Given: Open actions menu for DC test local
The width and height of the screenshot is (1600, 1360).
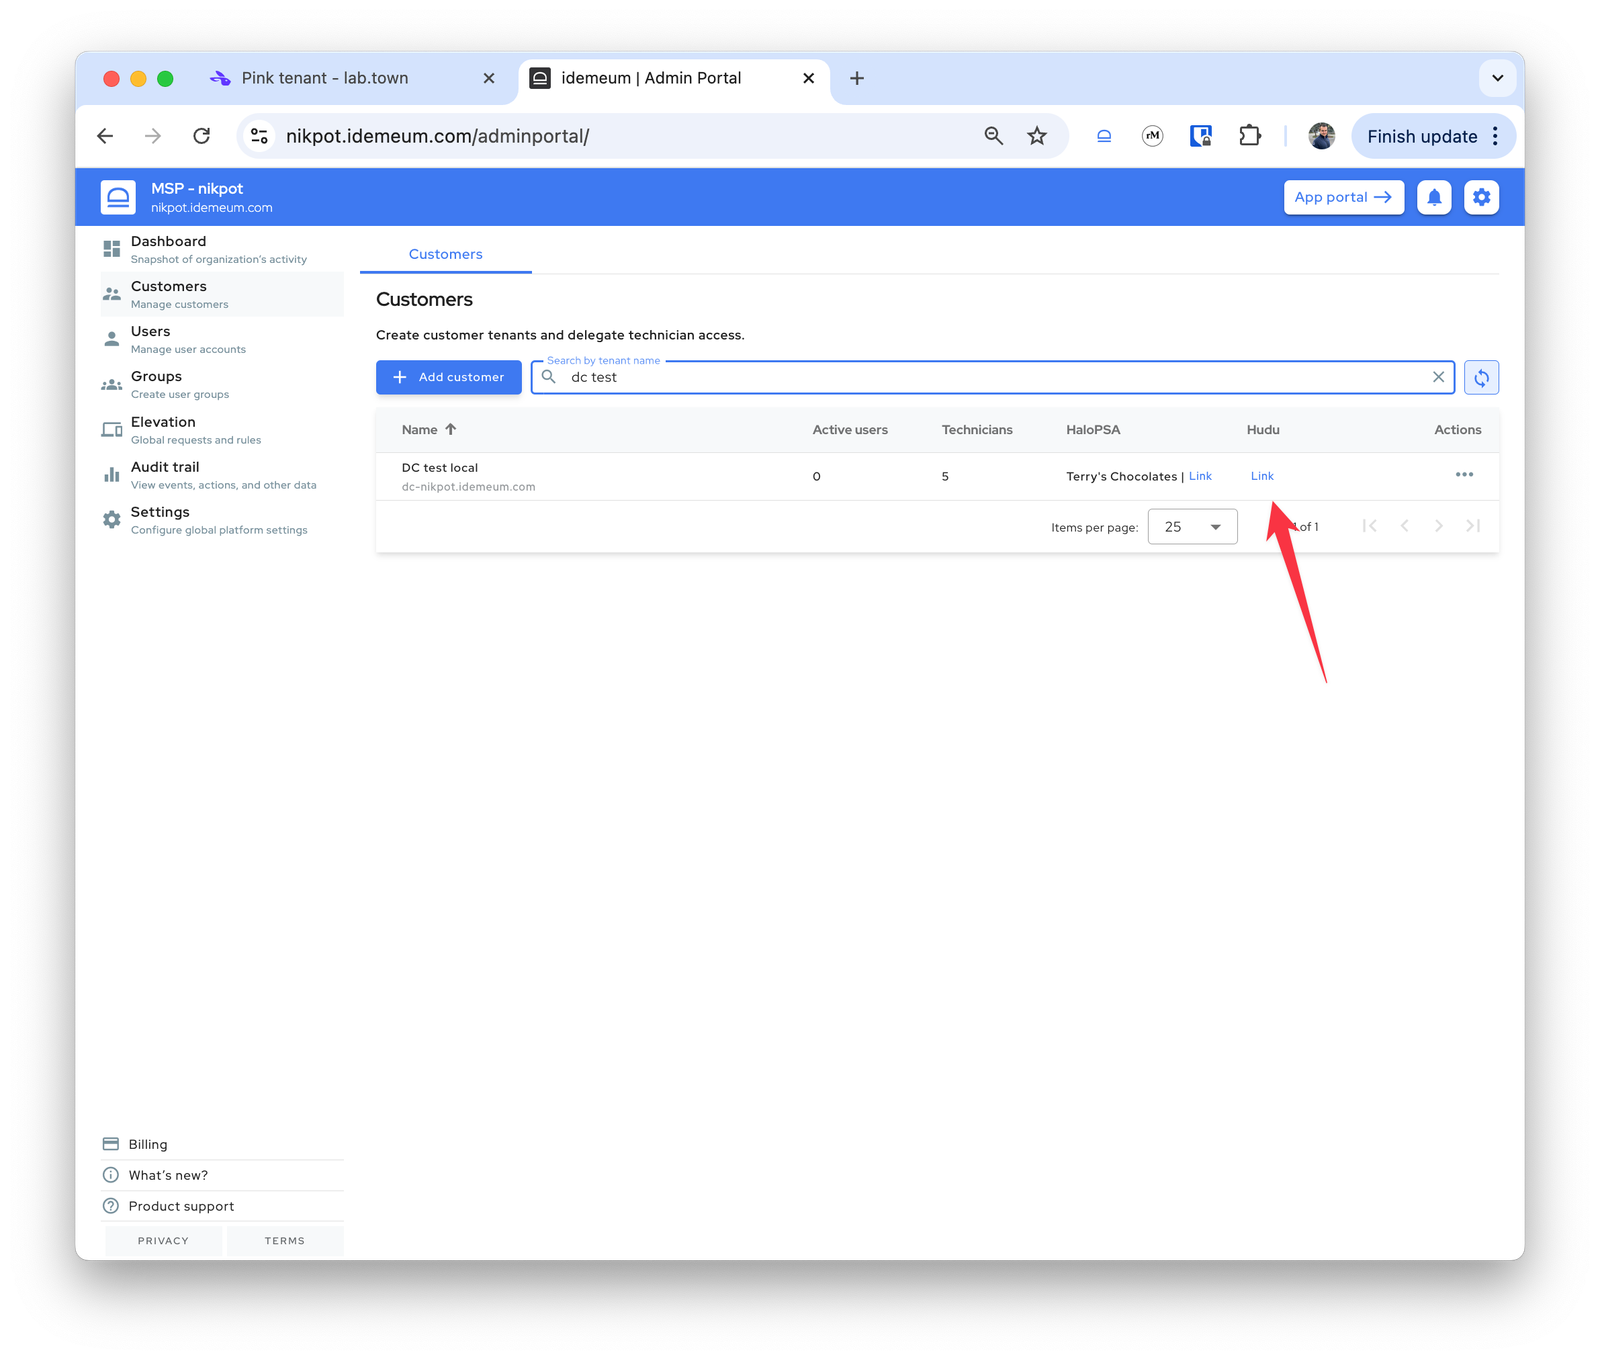Looking at the screenshot, I should (1465, 475).
